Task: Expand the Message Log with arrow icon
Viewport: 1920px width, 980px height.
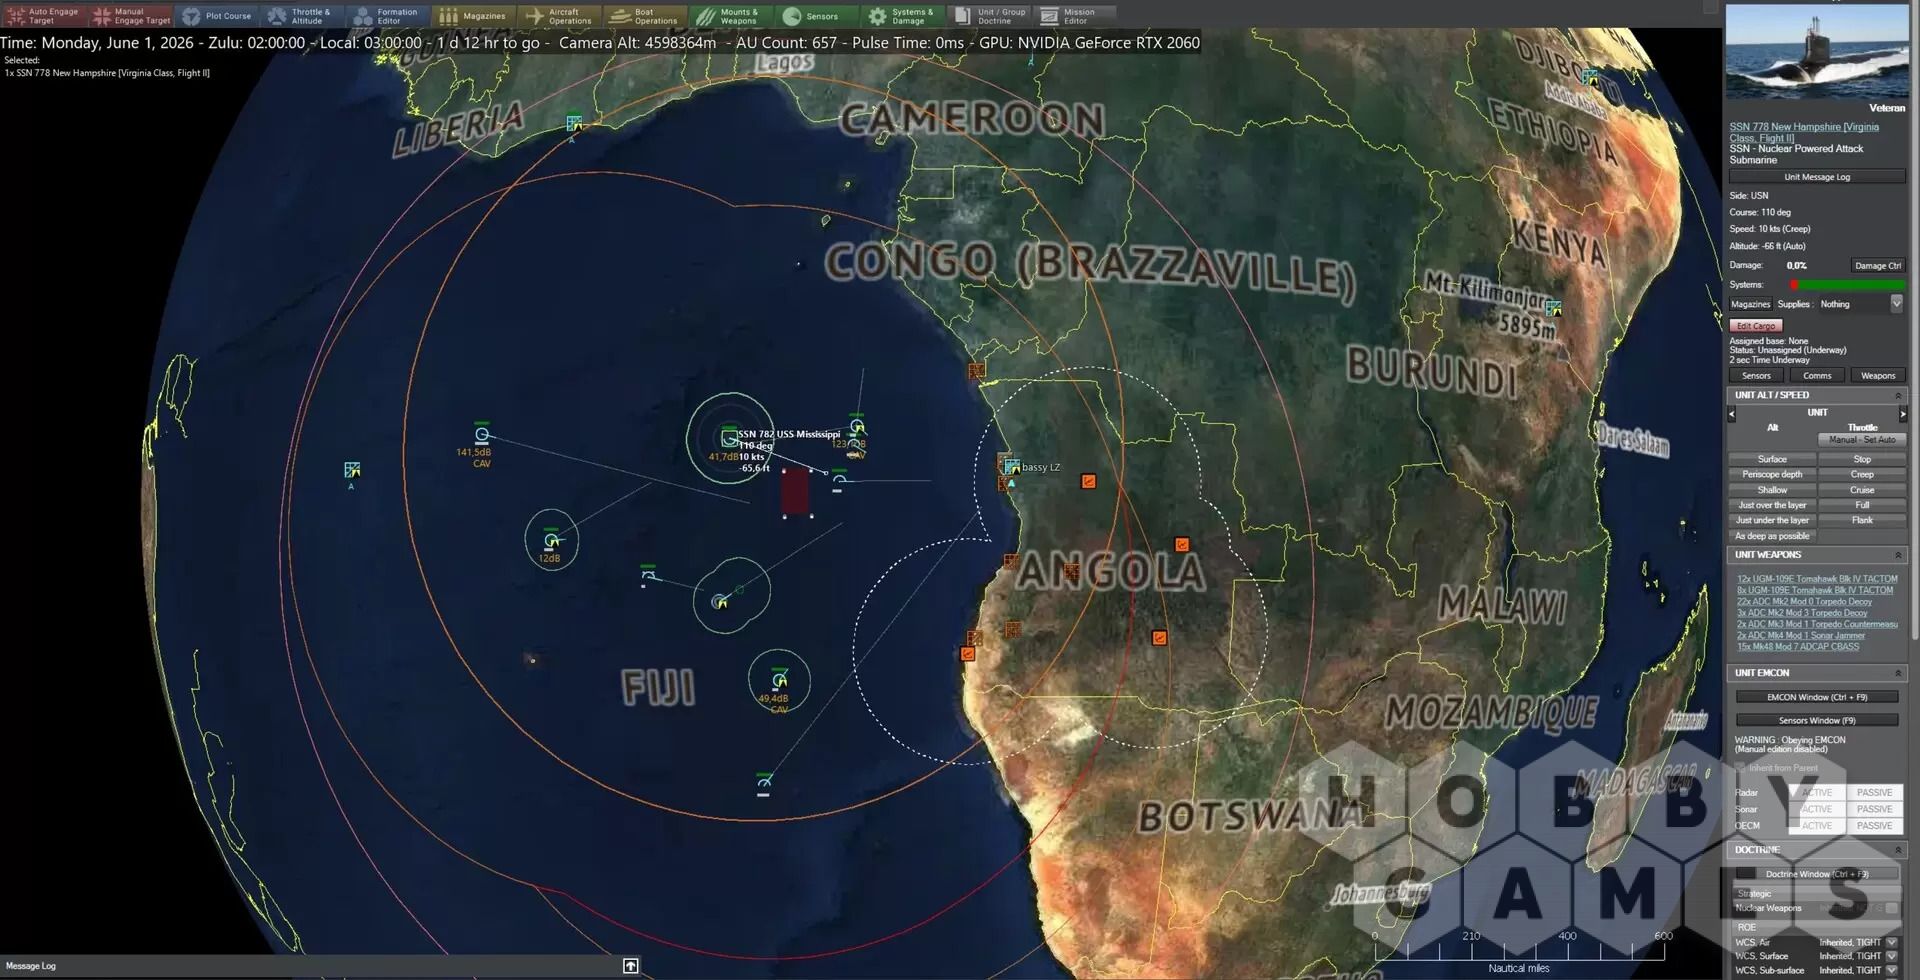Action: [x=630, y=965]
